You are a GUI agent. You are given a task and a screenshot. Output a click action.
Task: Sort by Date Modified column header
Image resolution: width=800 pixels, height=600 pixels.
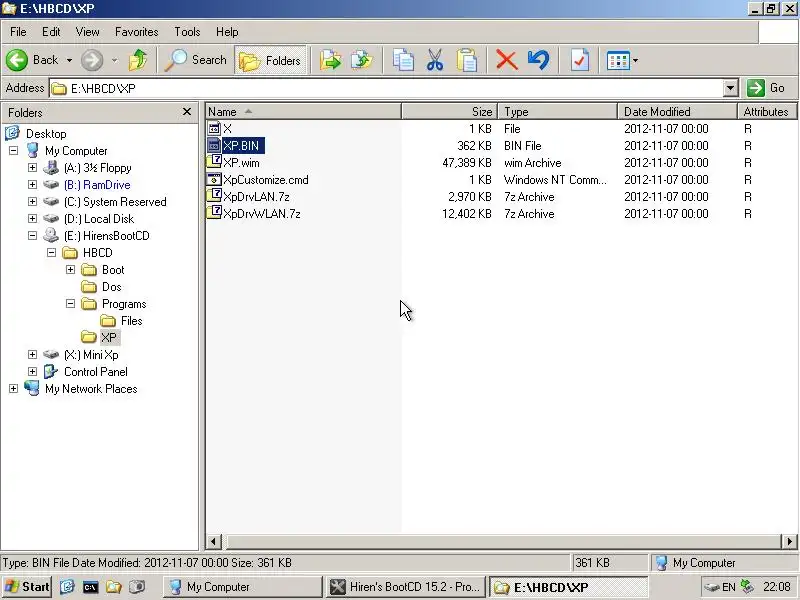click(678, 111)
